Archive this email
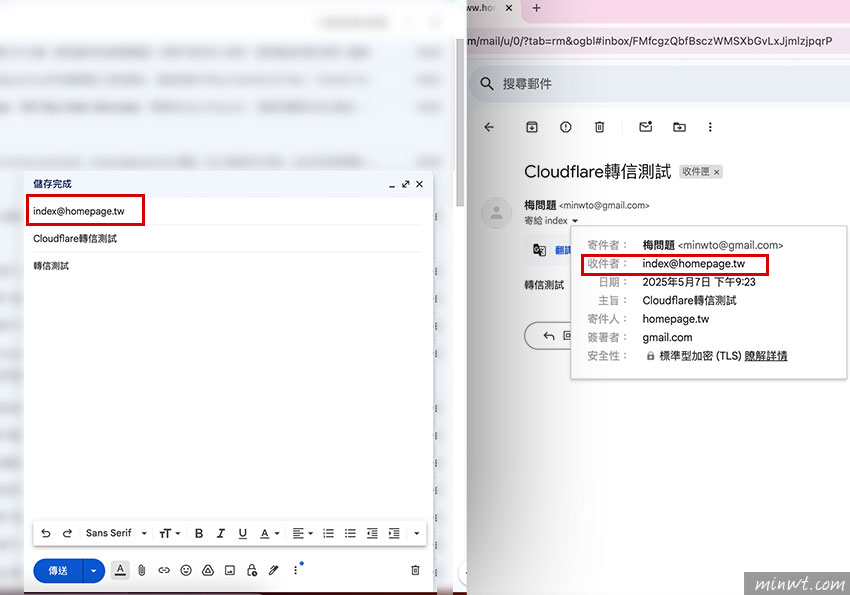Viewport: 850px width, 595px height. point(532,127)
